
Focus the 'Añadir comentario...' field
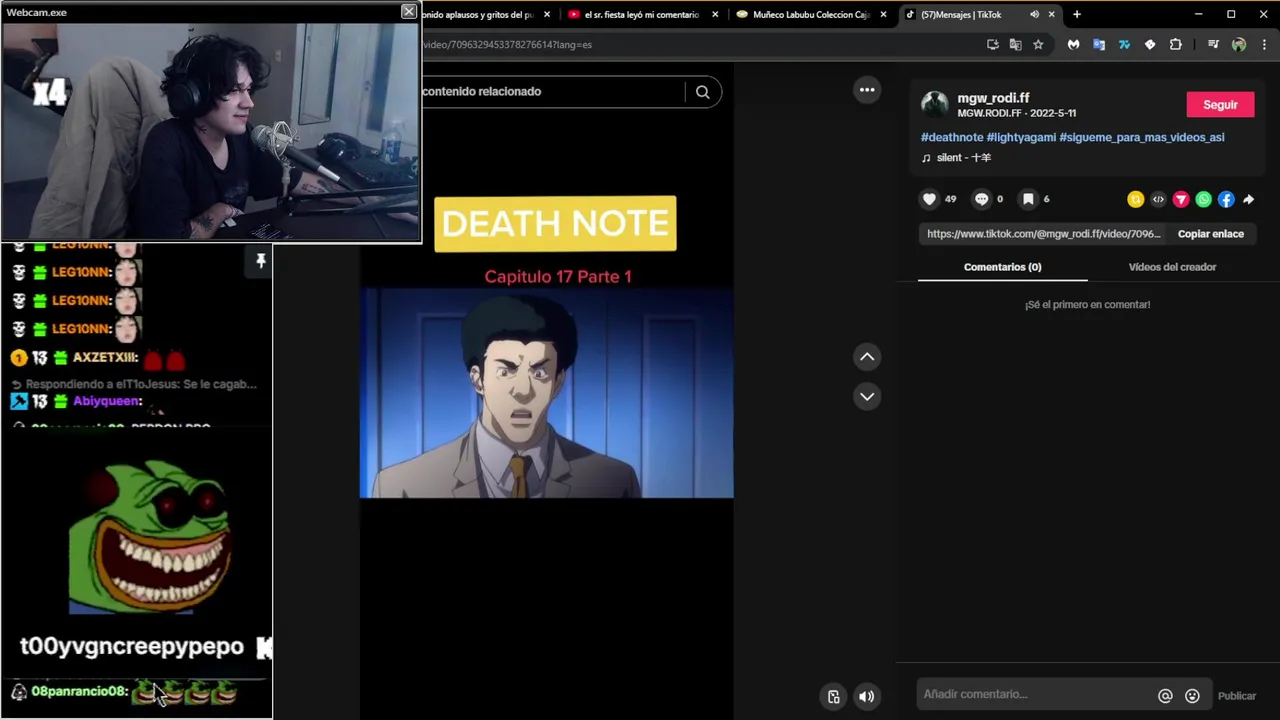click(1036, 694)
